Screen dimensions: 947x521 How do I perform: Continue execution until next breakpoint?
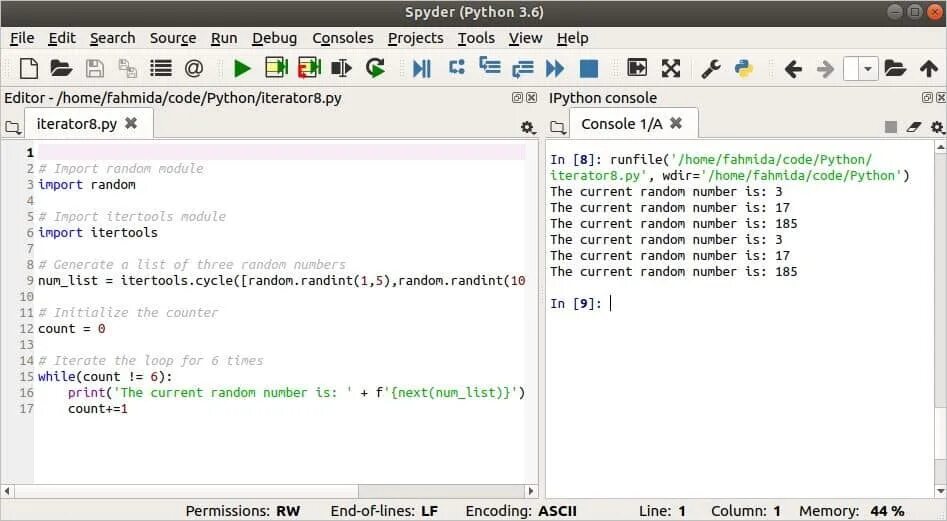click(555, 68)
